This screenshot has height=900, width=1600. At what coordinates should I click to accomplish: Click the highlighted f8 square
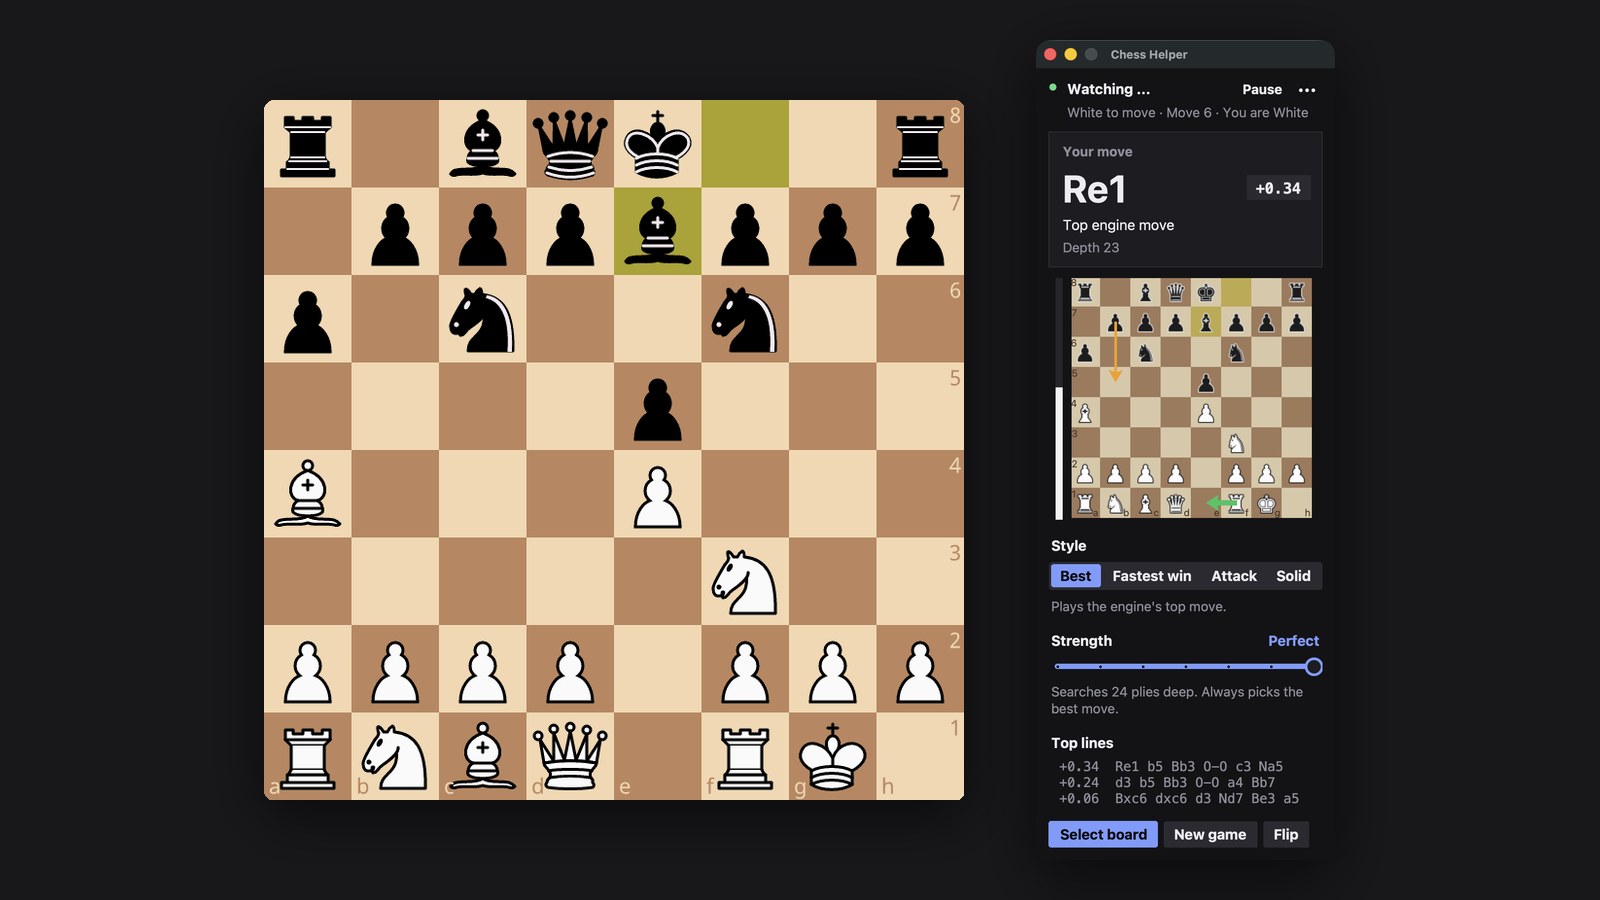(745, 144)
